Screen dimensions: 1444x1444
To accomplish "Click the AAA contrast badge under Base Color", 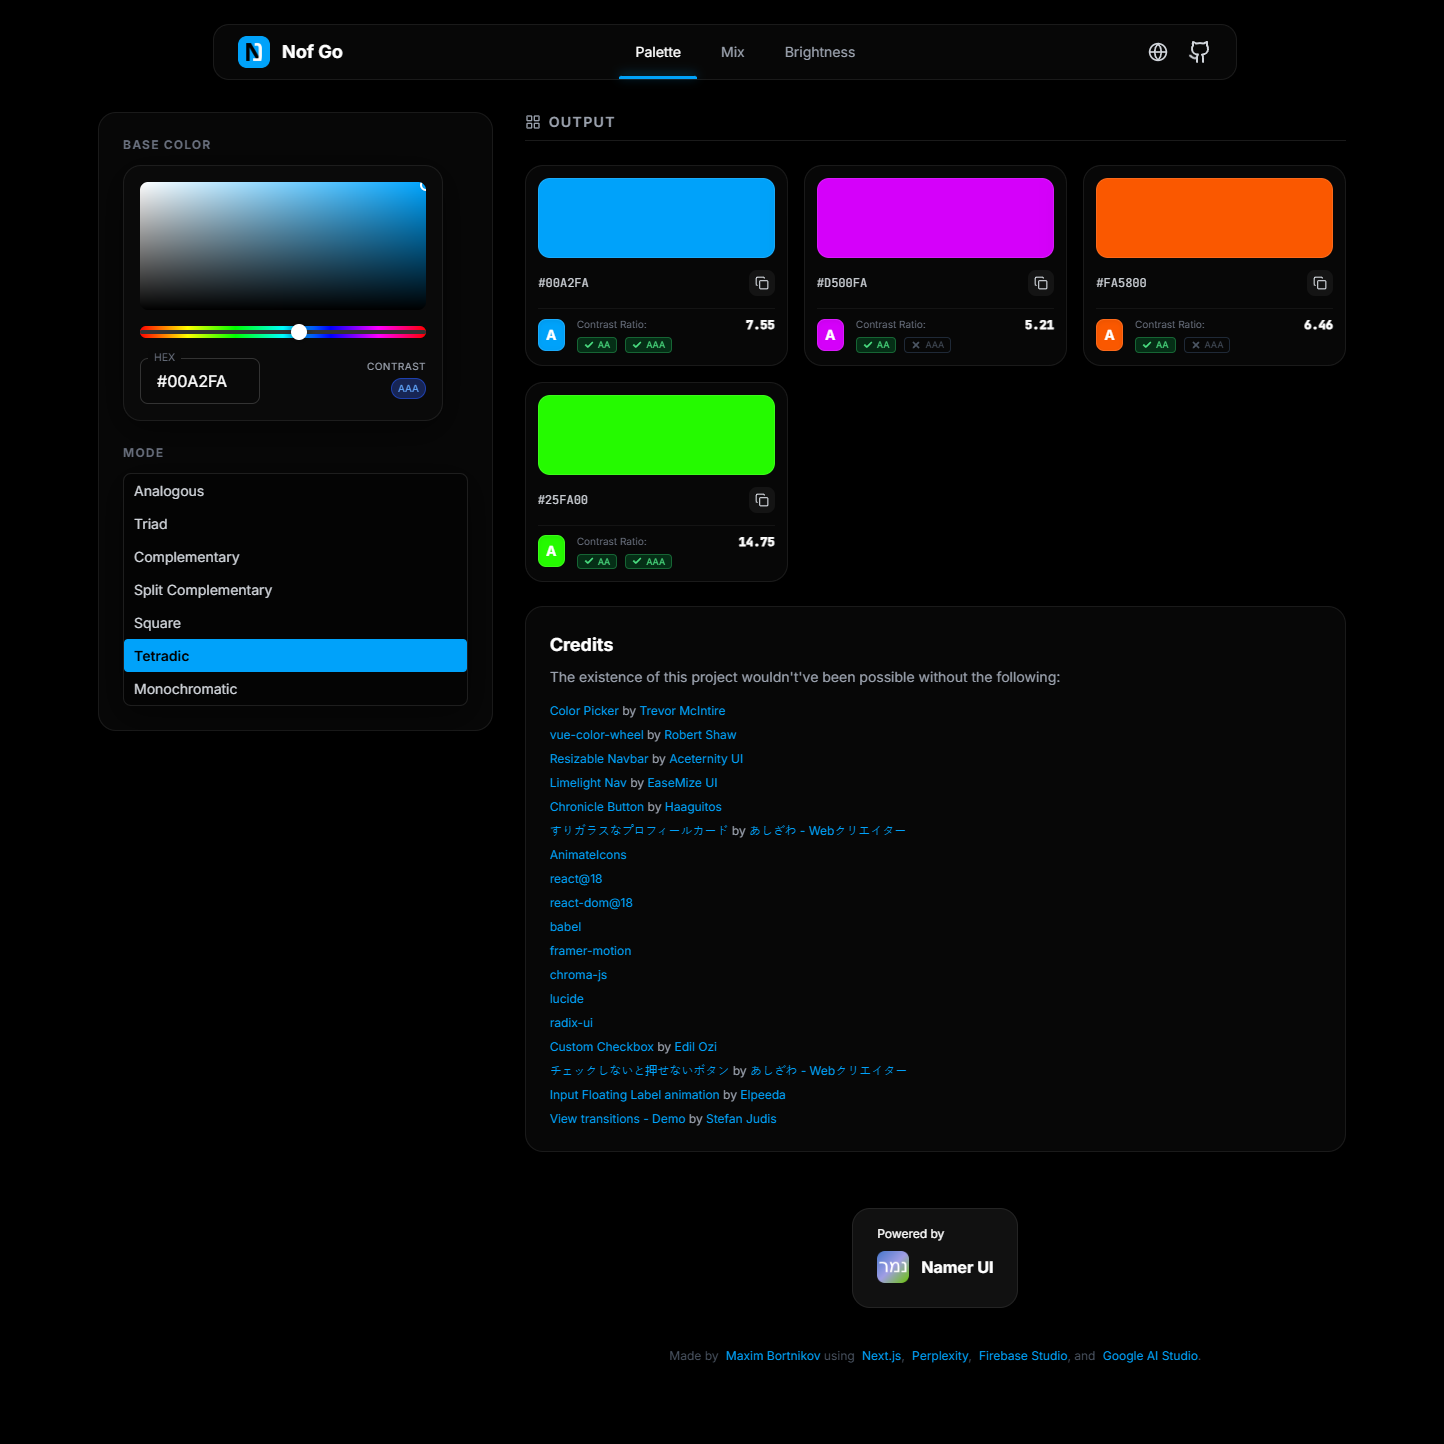I will [408, 388].
